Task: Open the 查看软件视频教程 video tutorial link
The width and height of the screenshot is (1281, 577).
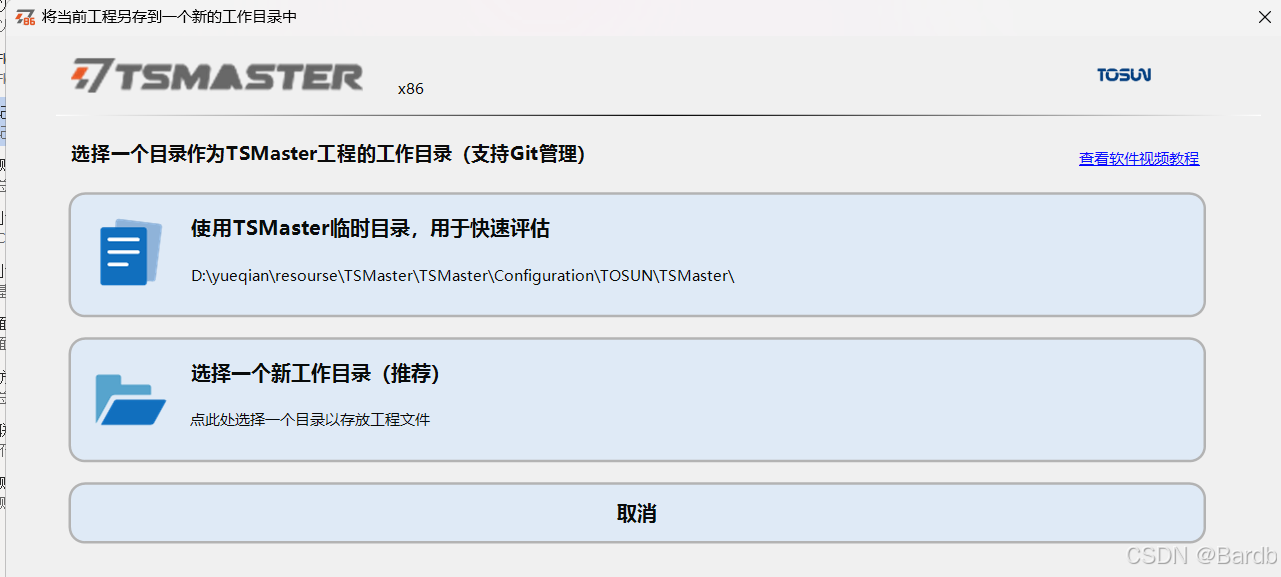Action: tap(1139, 158)
